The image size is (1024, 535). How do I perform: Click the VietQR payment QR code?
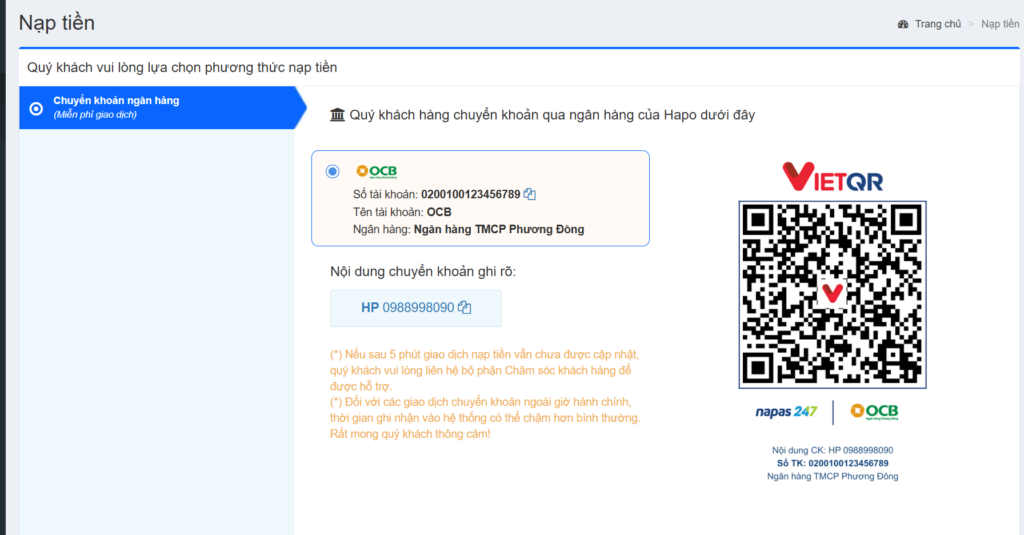pyautogui.click(x=832, y=294)
